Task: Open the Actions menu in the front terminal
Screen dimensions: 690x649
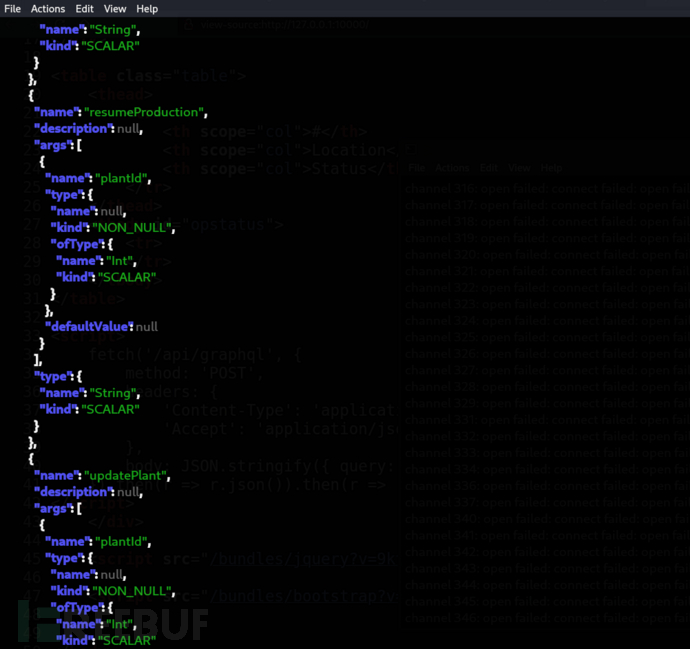Action: pyautogui.click(x=48, y=9)
